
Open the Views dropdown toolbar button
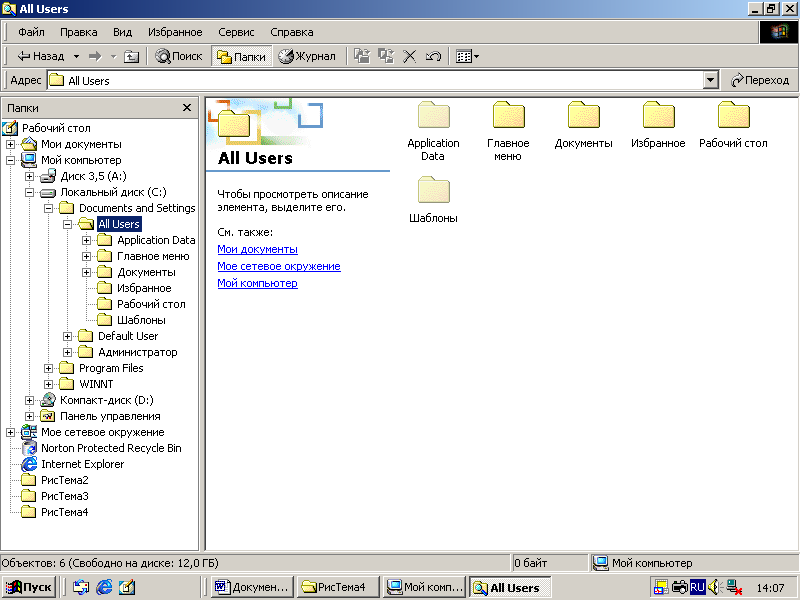pos(467,56)
